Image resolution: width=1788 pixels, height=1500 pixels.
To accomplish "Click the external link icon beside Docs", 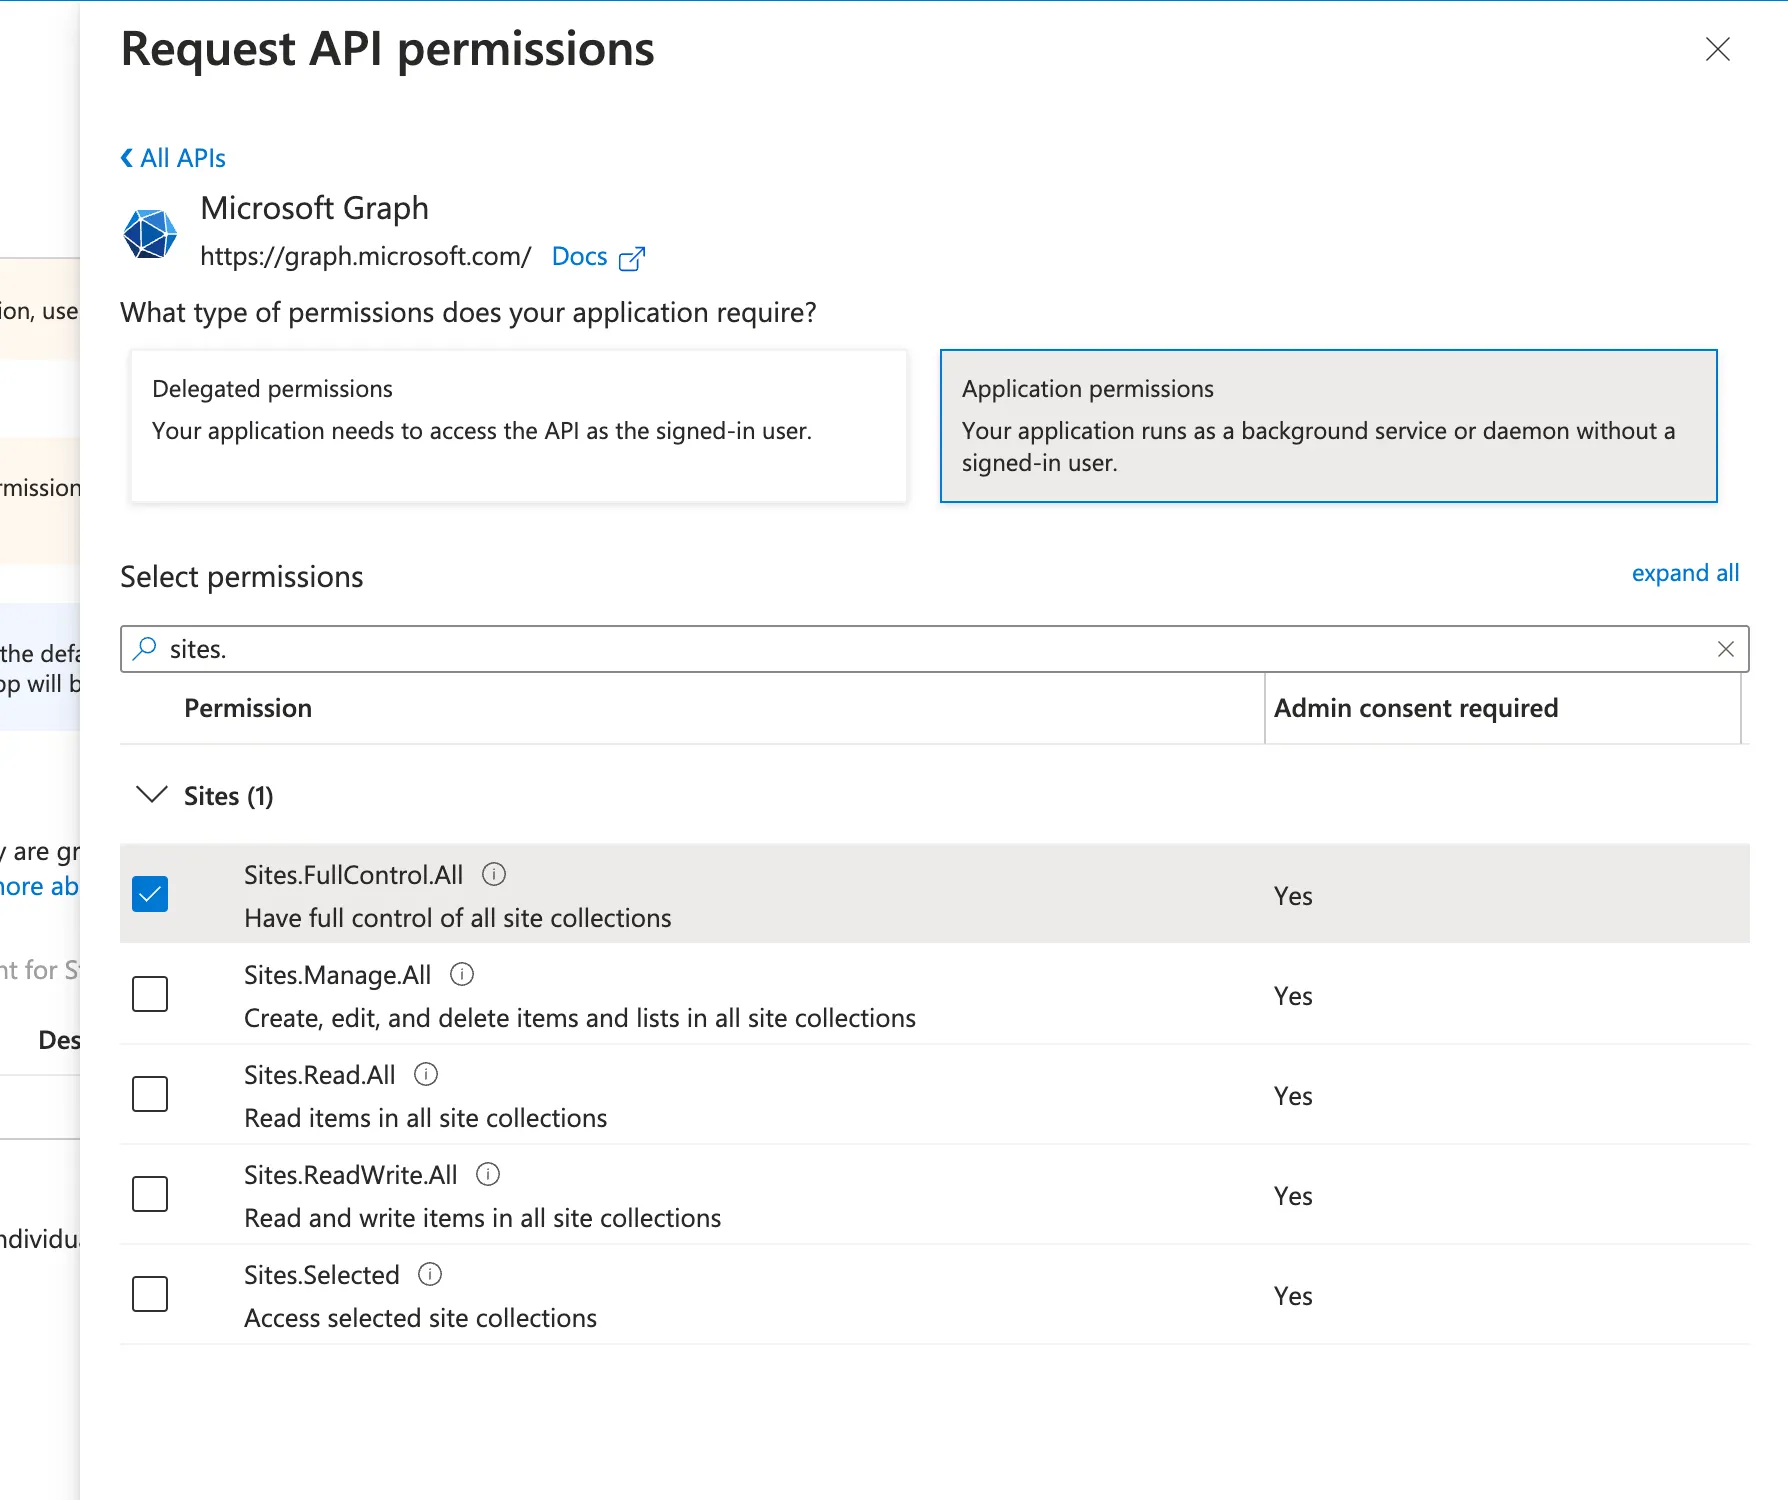I will tap(632, 258).
